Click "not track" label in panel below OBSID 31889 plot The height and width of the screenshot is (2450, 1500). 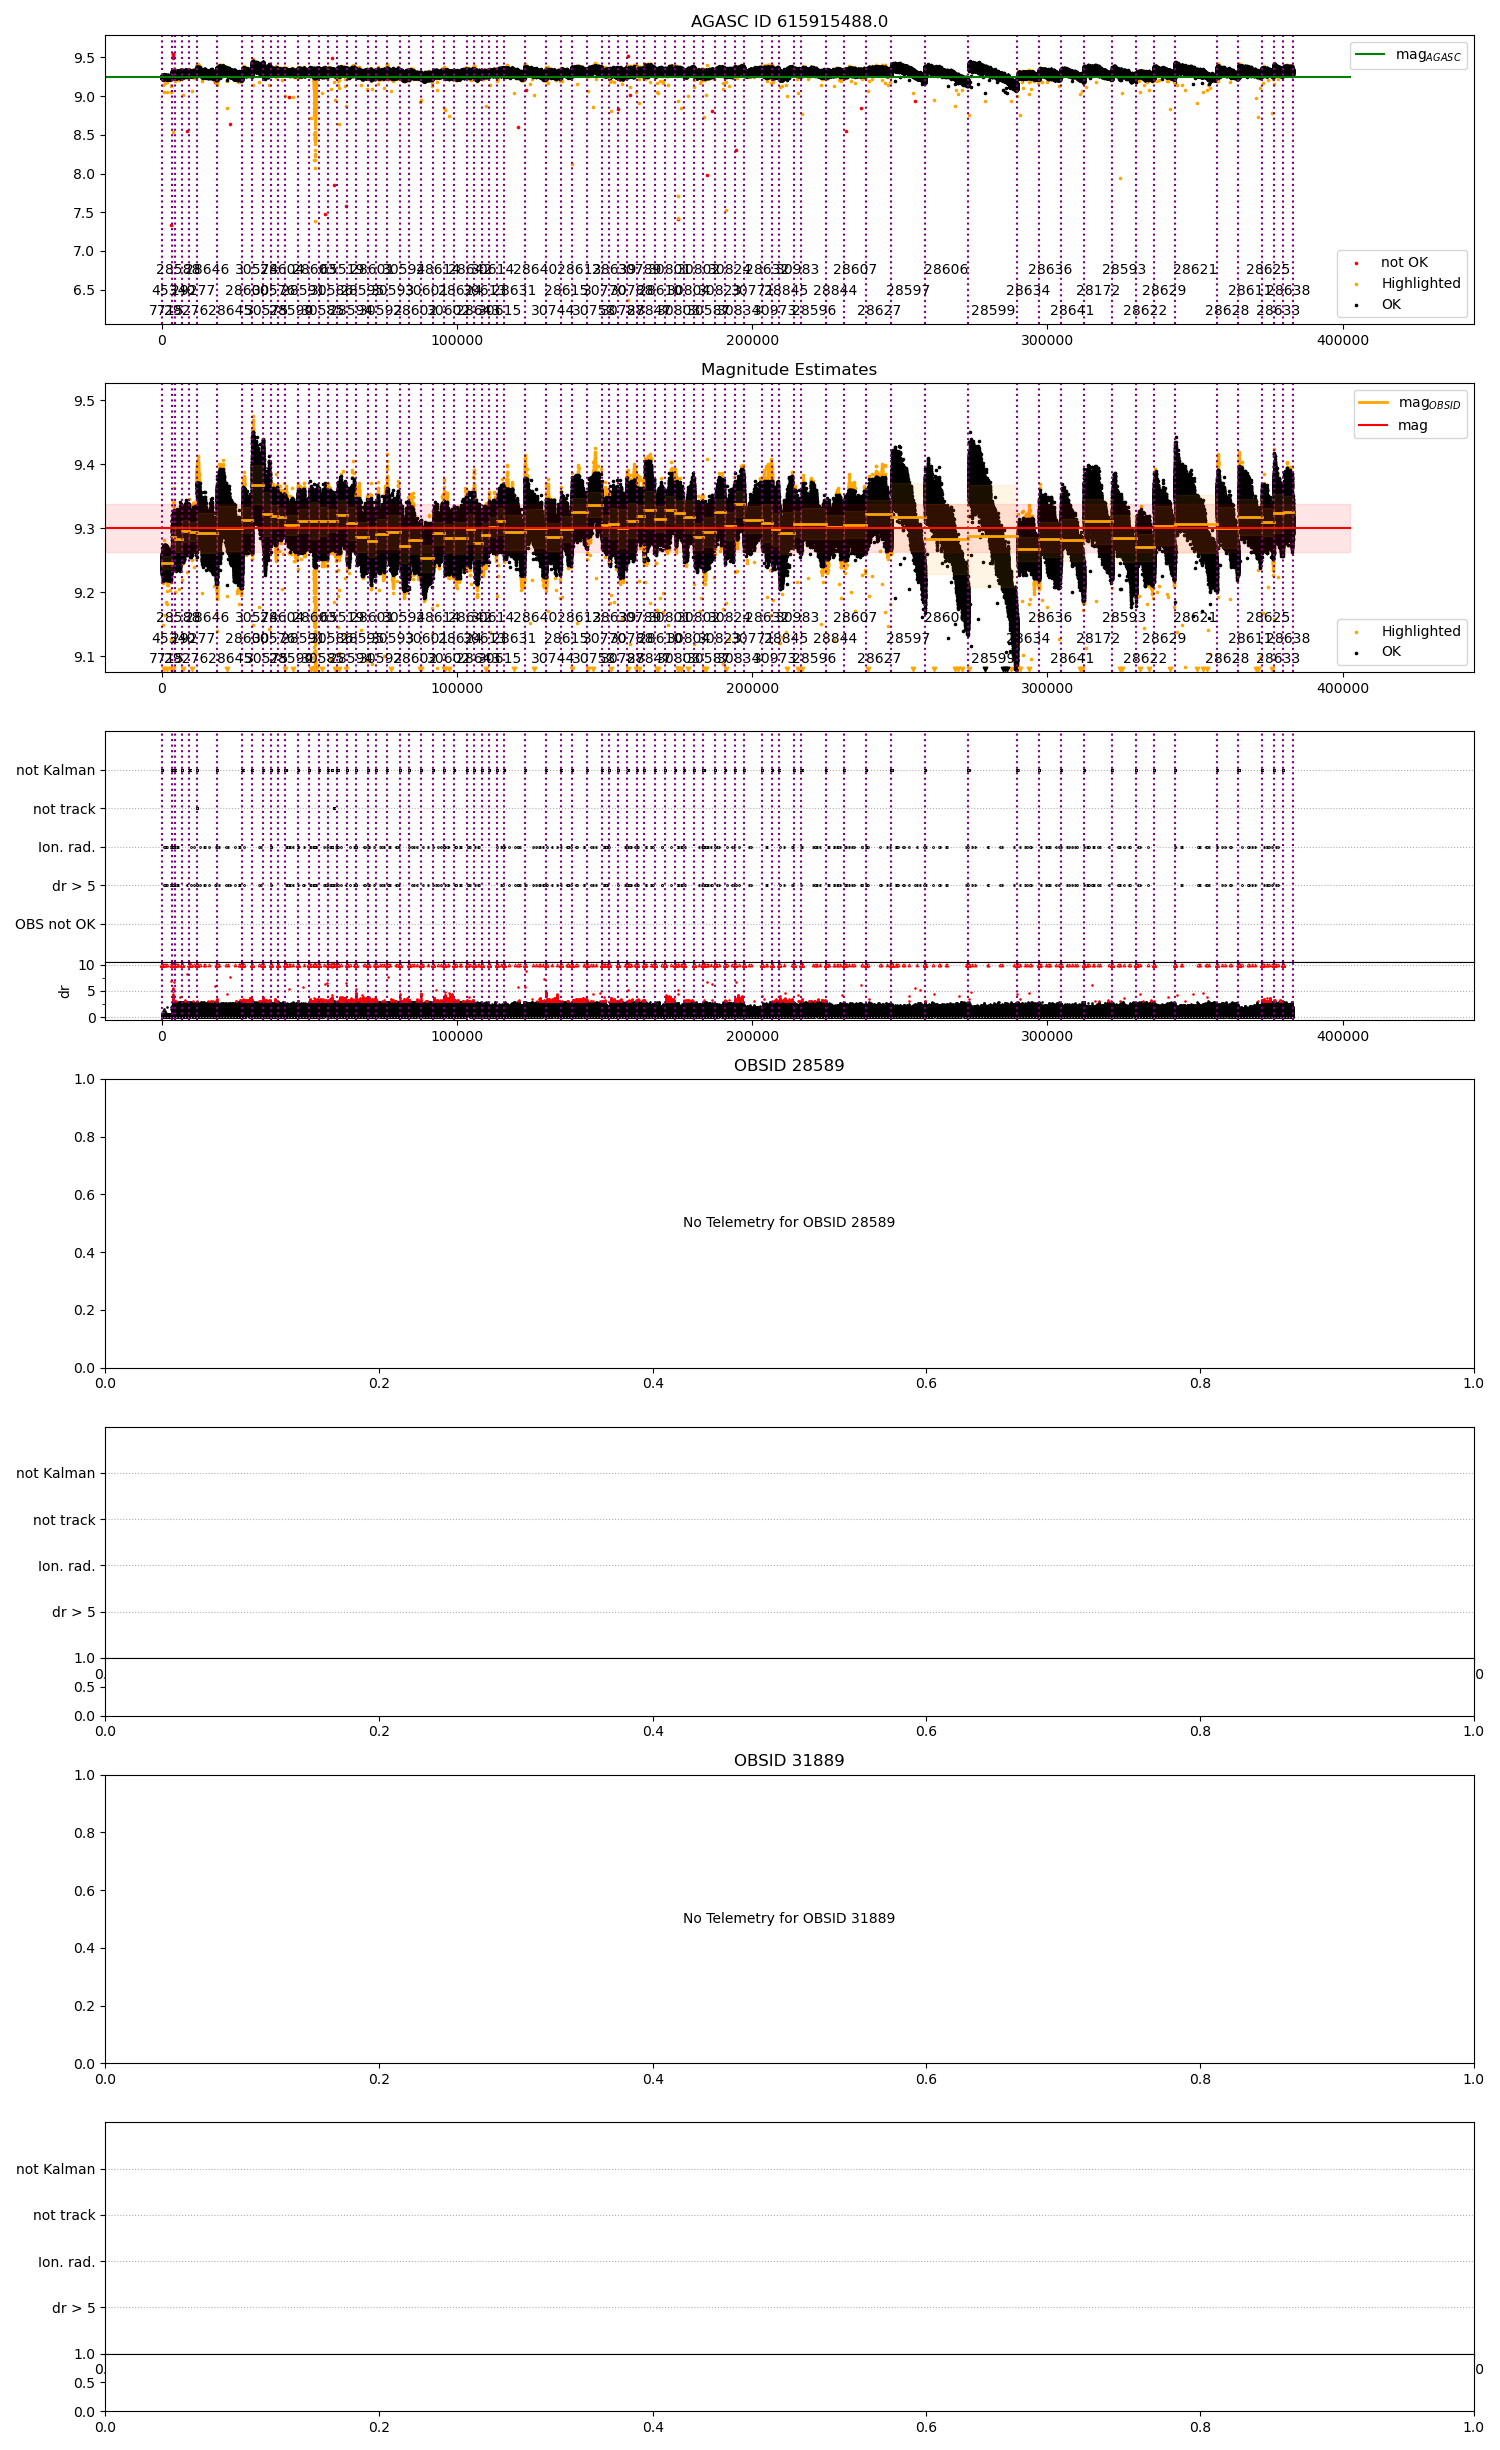coord(64,2215)
